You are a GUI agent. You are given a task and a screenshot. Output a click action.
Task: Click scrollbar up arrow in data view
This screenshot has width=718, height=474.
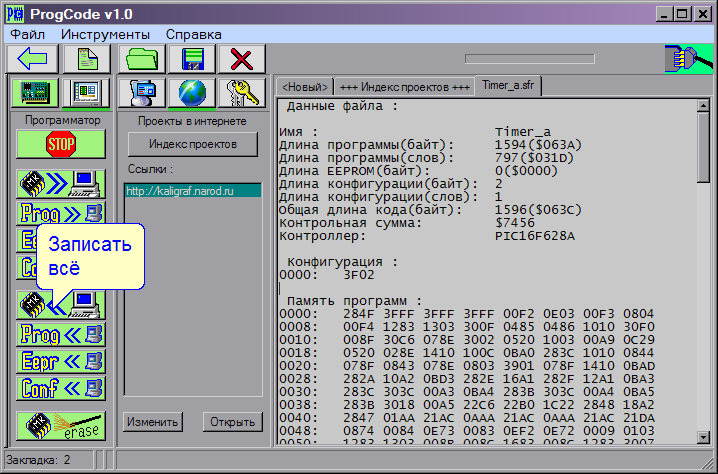click(x=703, y=106)
